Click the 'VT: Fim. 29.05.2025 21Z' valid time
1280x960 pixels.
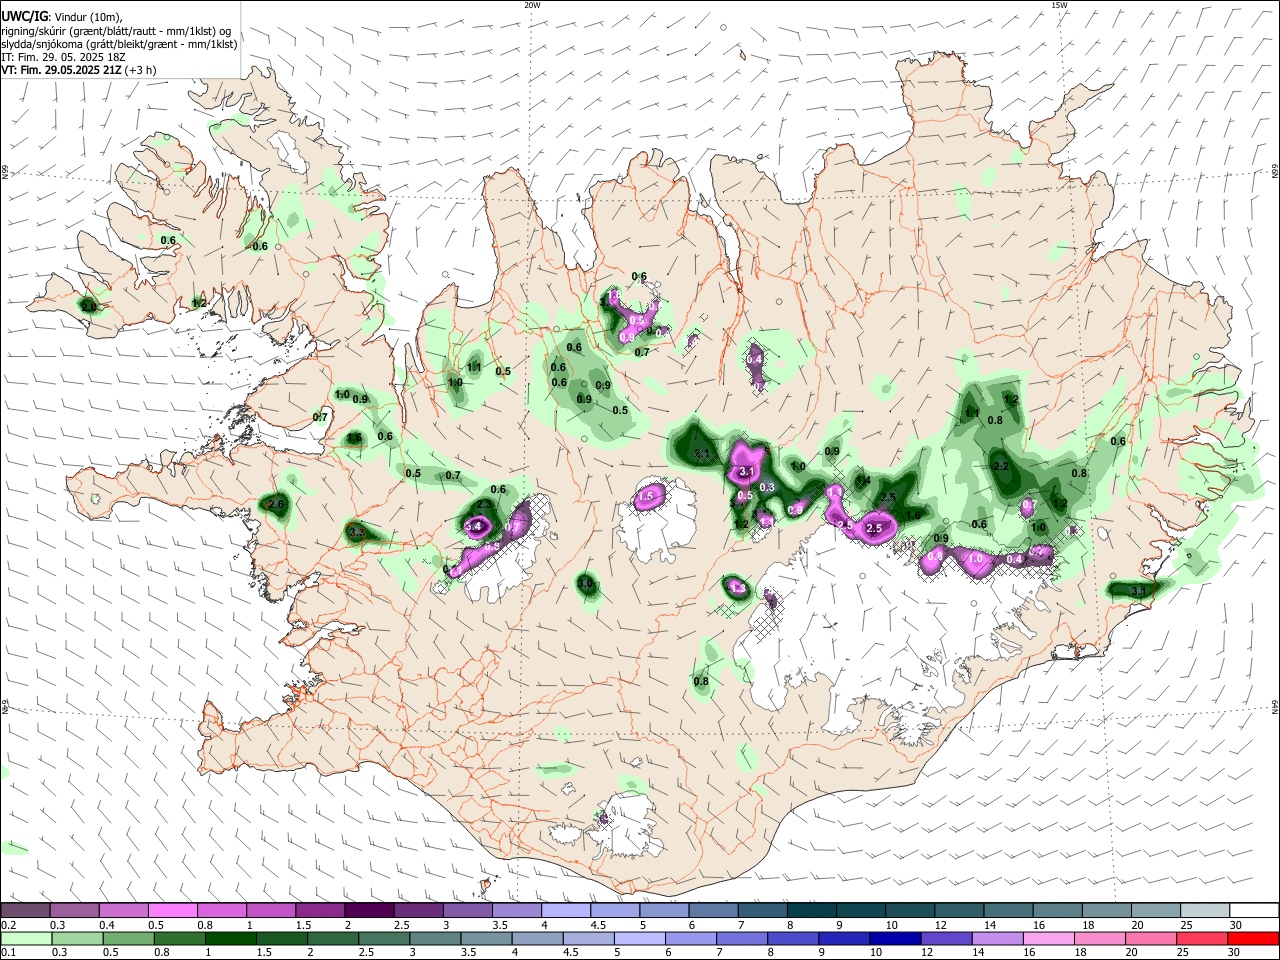point(61,70)
